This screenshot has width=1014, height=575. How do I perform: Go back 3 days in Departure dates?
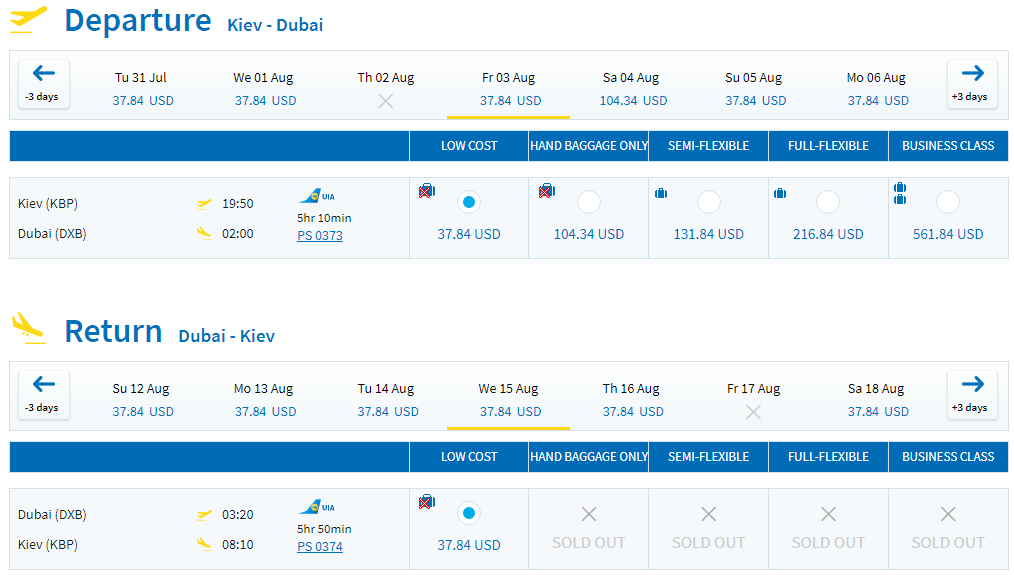(x=43, y=84)
